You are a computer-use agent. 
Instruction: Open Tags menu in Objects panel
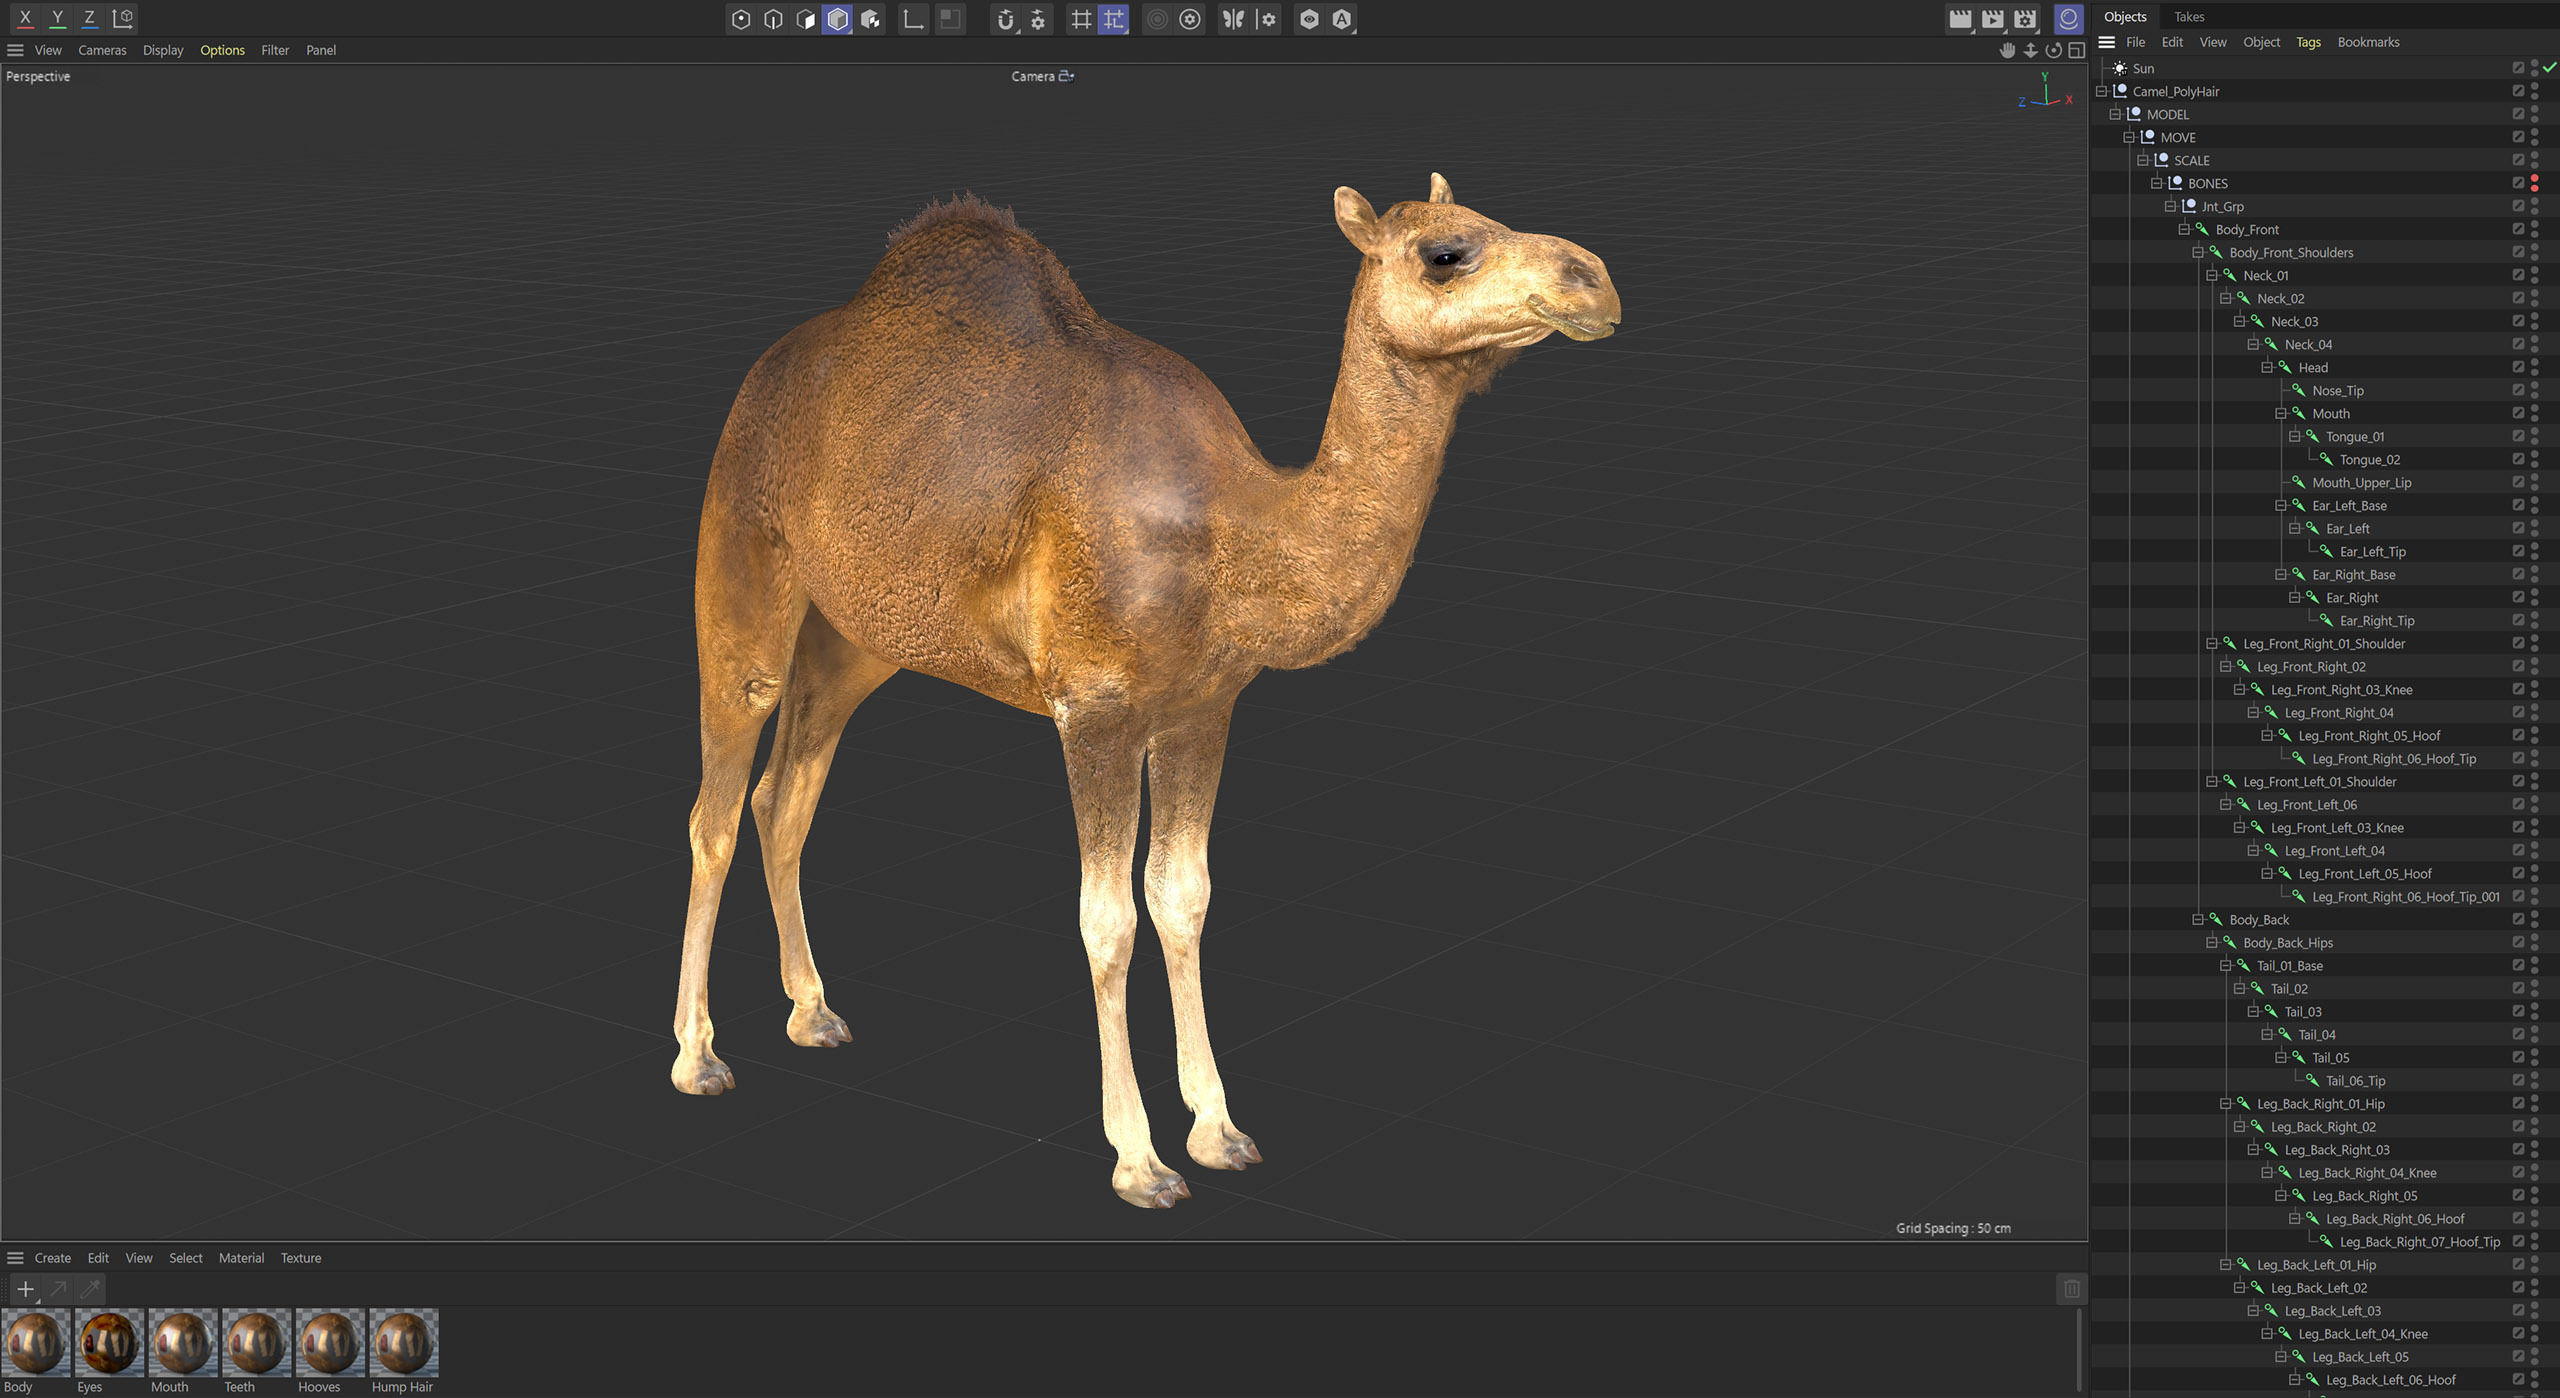click(x=2308, y=42)
